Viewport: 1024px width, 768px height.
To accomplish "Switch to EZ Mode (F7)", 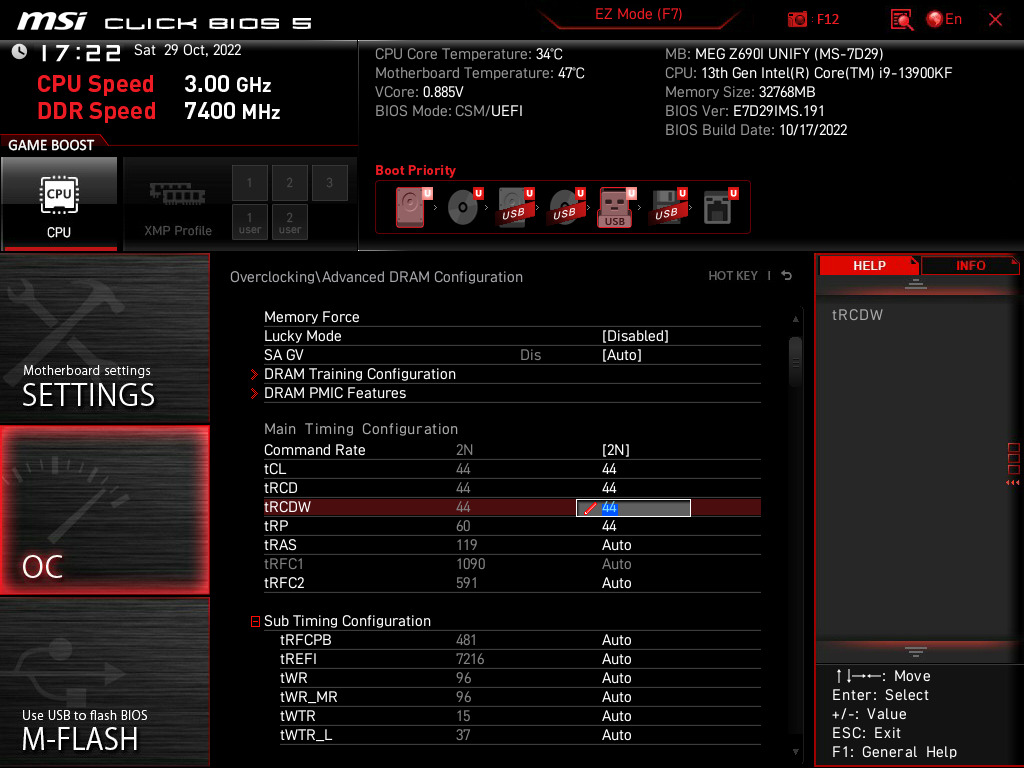I will pyautogui.click(x=638, y=14).
